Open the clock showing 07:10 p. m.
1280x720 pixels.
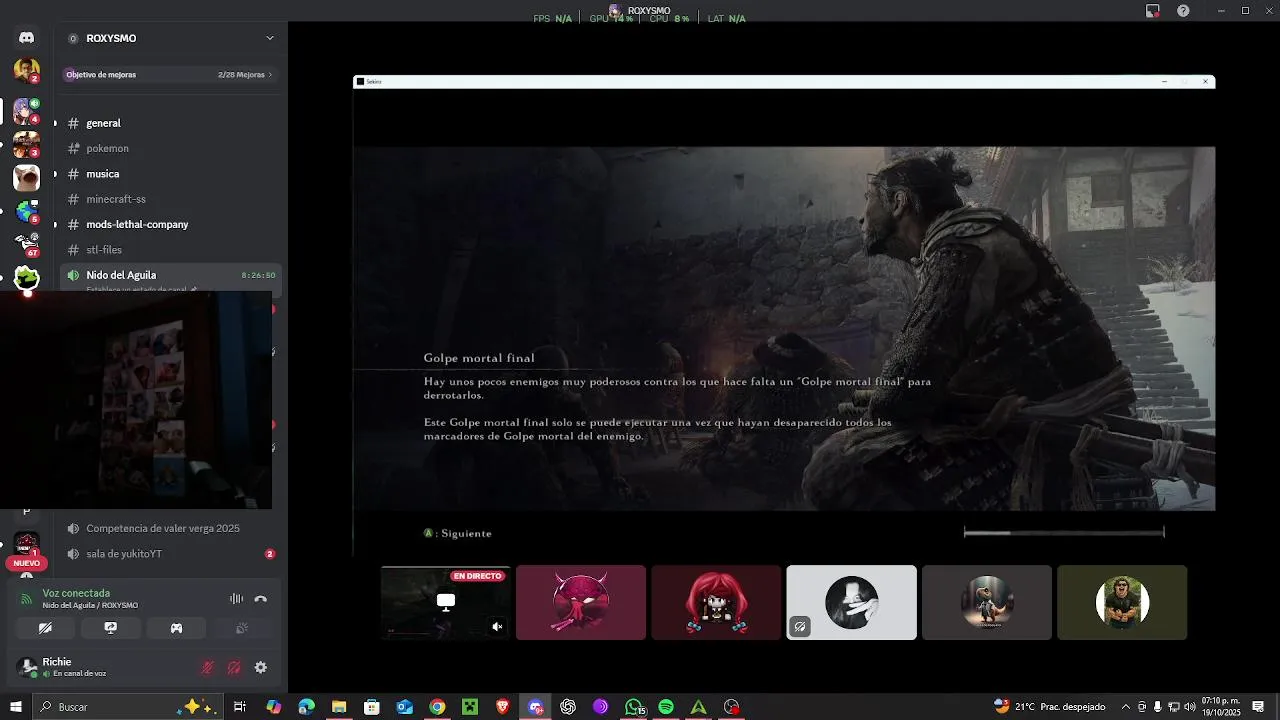pyautogui.click(x=1220, y=707)
